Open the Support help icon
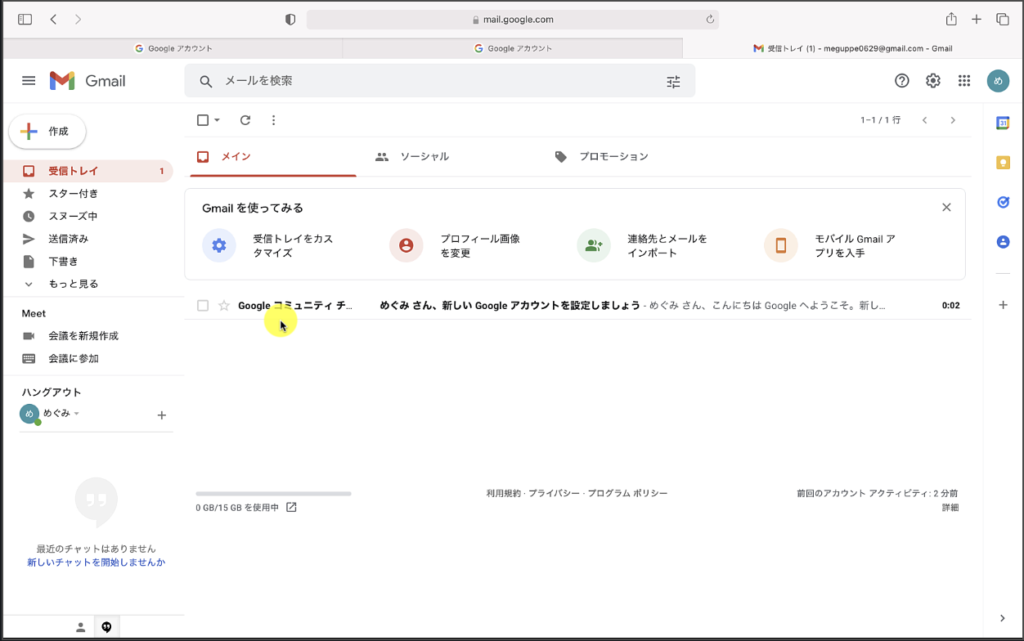Viewport: 1024px width, 641px height. [x=901, y=81]
